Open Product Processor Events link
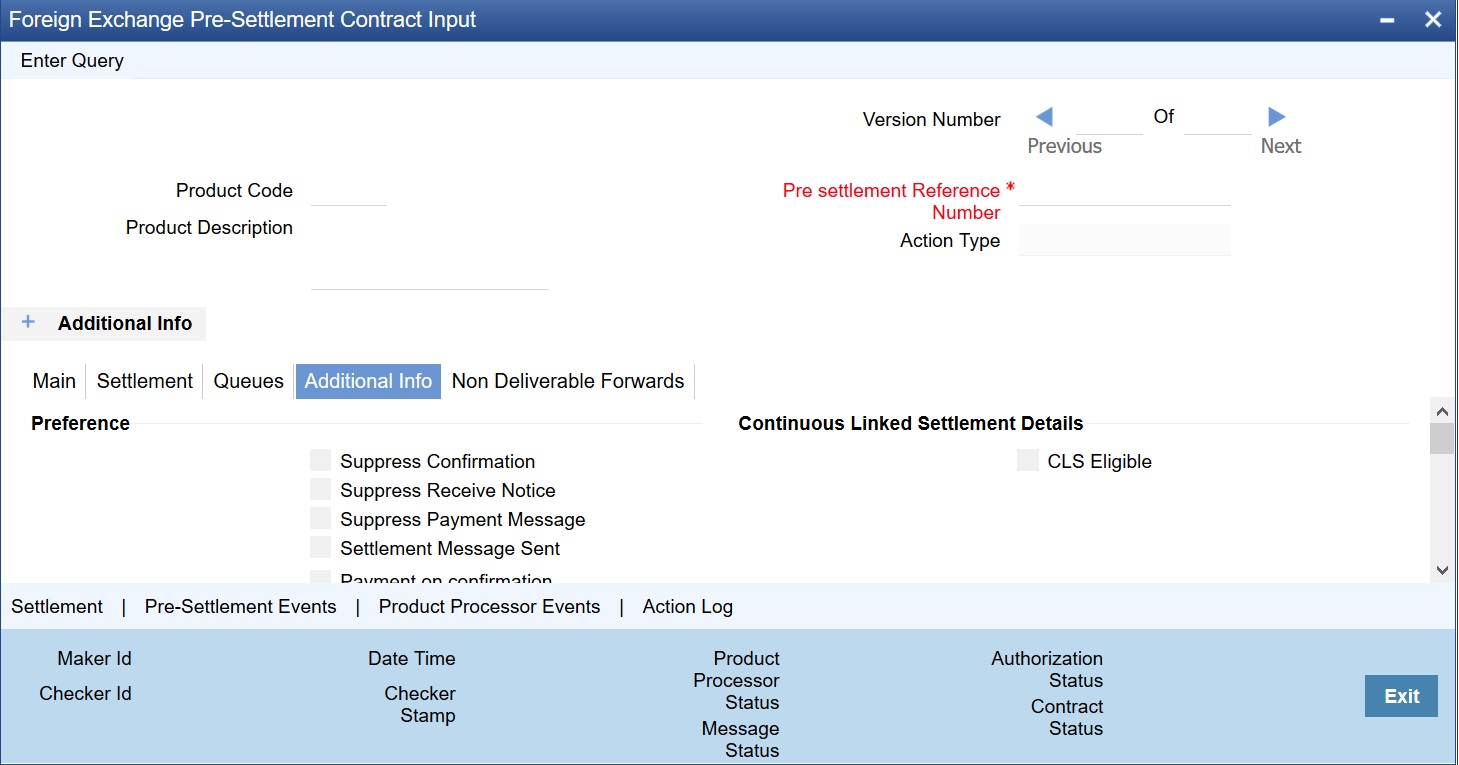Viewport: 1459px width, 765px height. (490, 606)
